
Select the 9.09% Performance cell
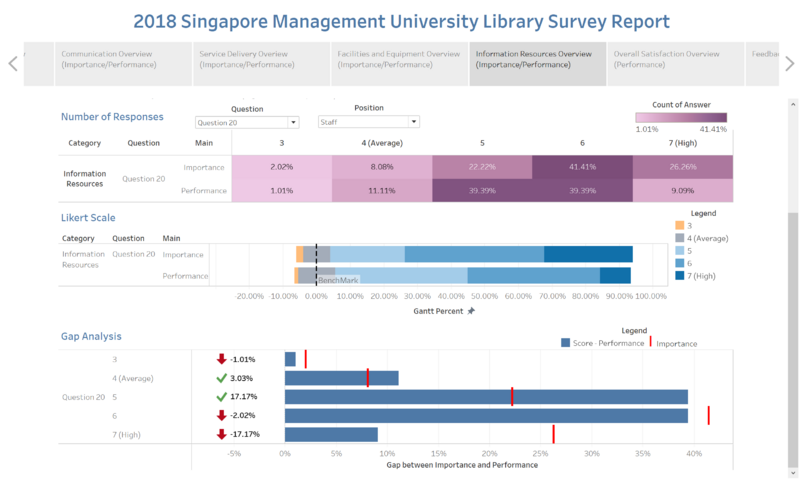point(683,190)
